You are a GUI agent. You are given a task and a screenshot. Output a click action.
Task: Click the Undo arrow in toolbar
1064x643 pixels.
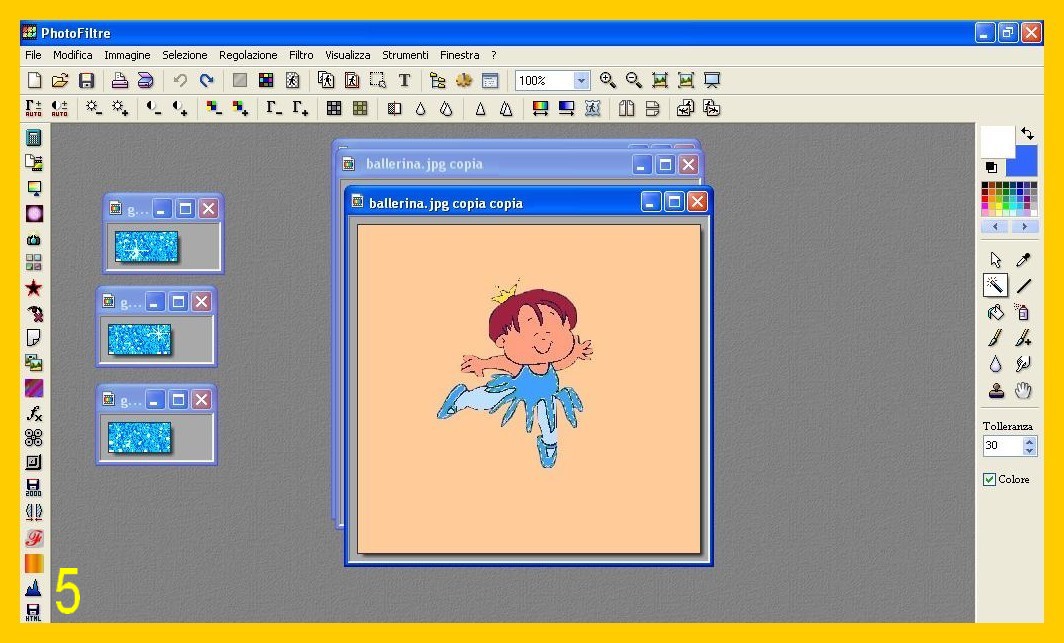tap(180, 81)
